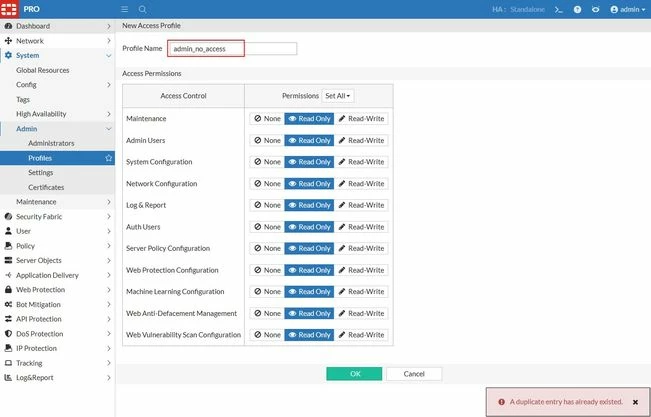This screenshot has width=651, height=417.
Task: Set Web Anti-Defacement Management to None
Action: point(267,313)
